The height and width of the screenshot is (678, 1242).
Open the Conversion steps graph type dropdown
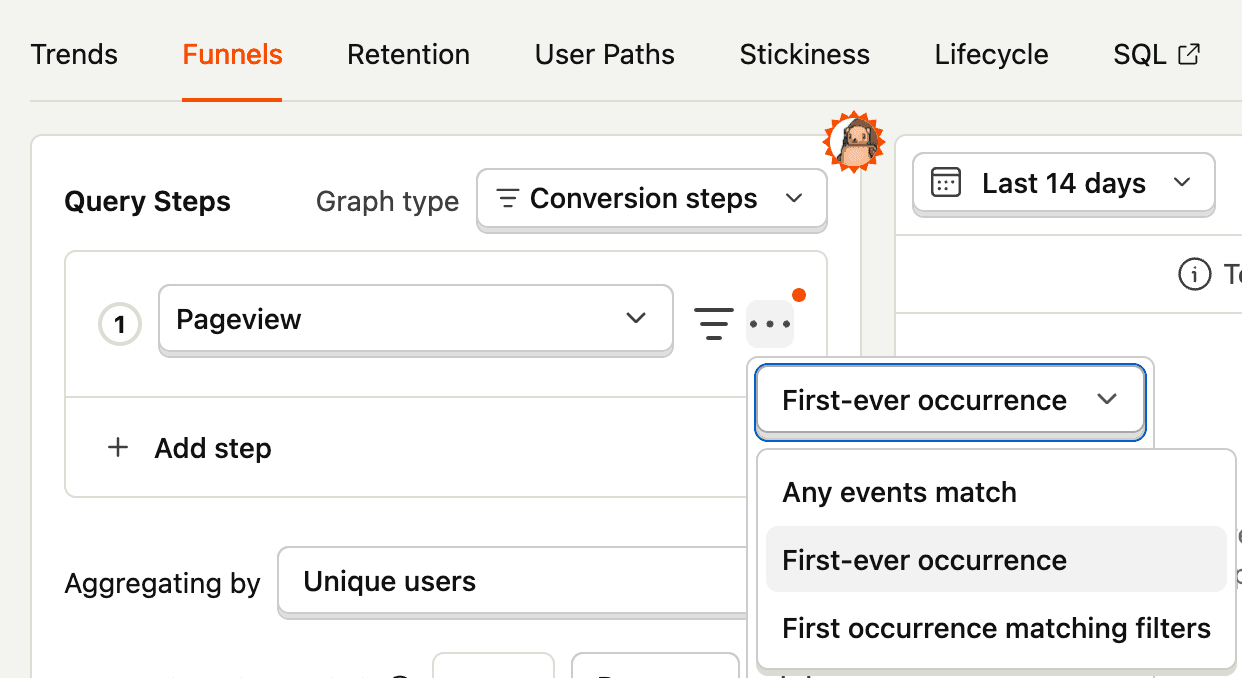pyautogui.click(x=651, y=199)
